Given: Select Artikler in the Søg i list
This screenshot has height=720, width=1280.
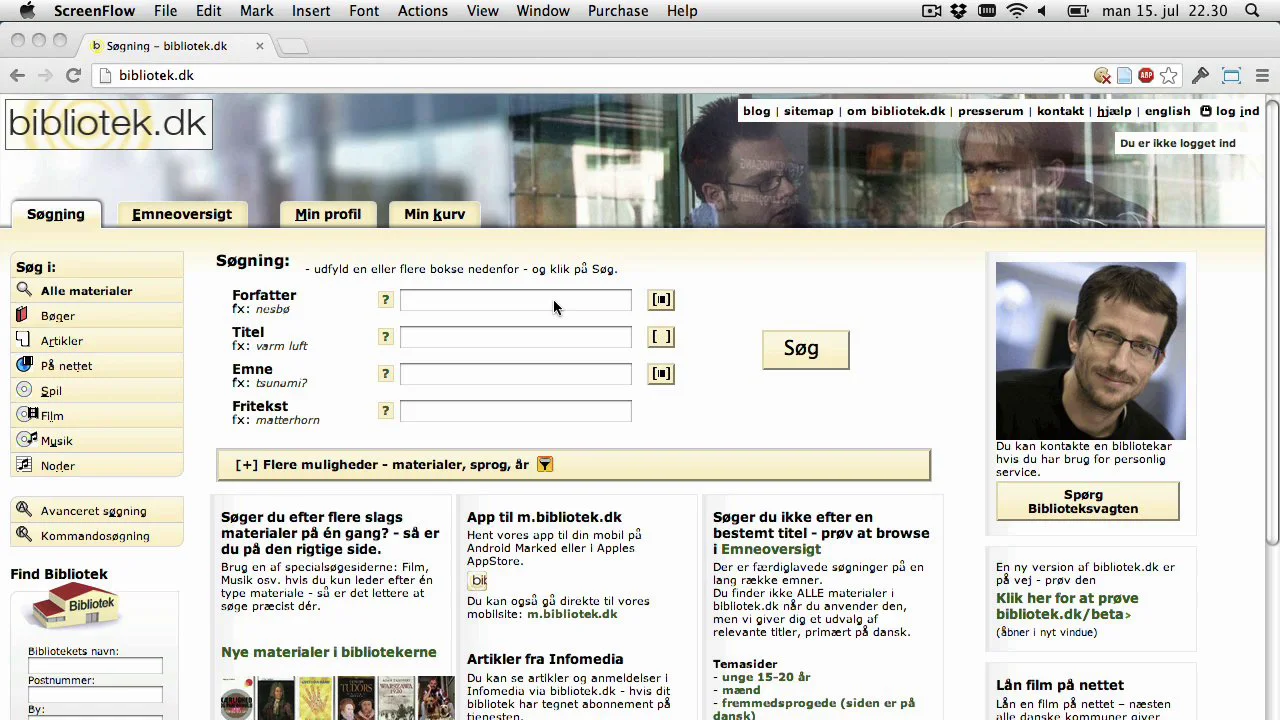Looking at the screenshot, I should pyautogui.click(x=97, y=341).
